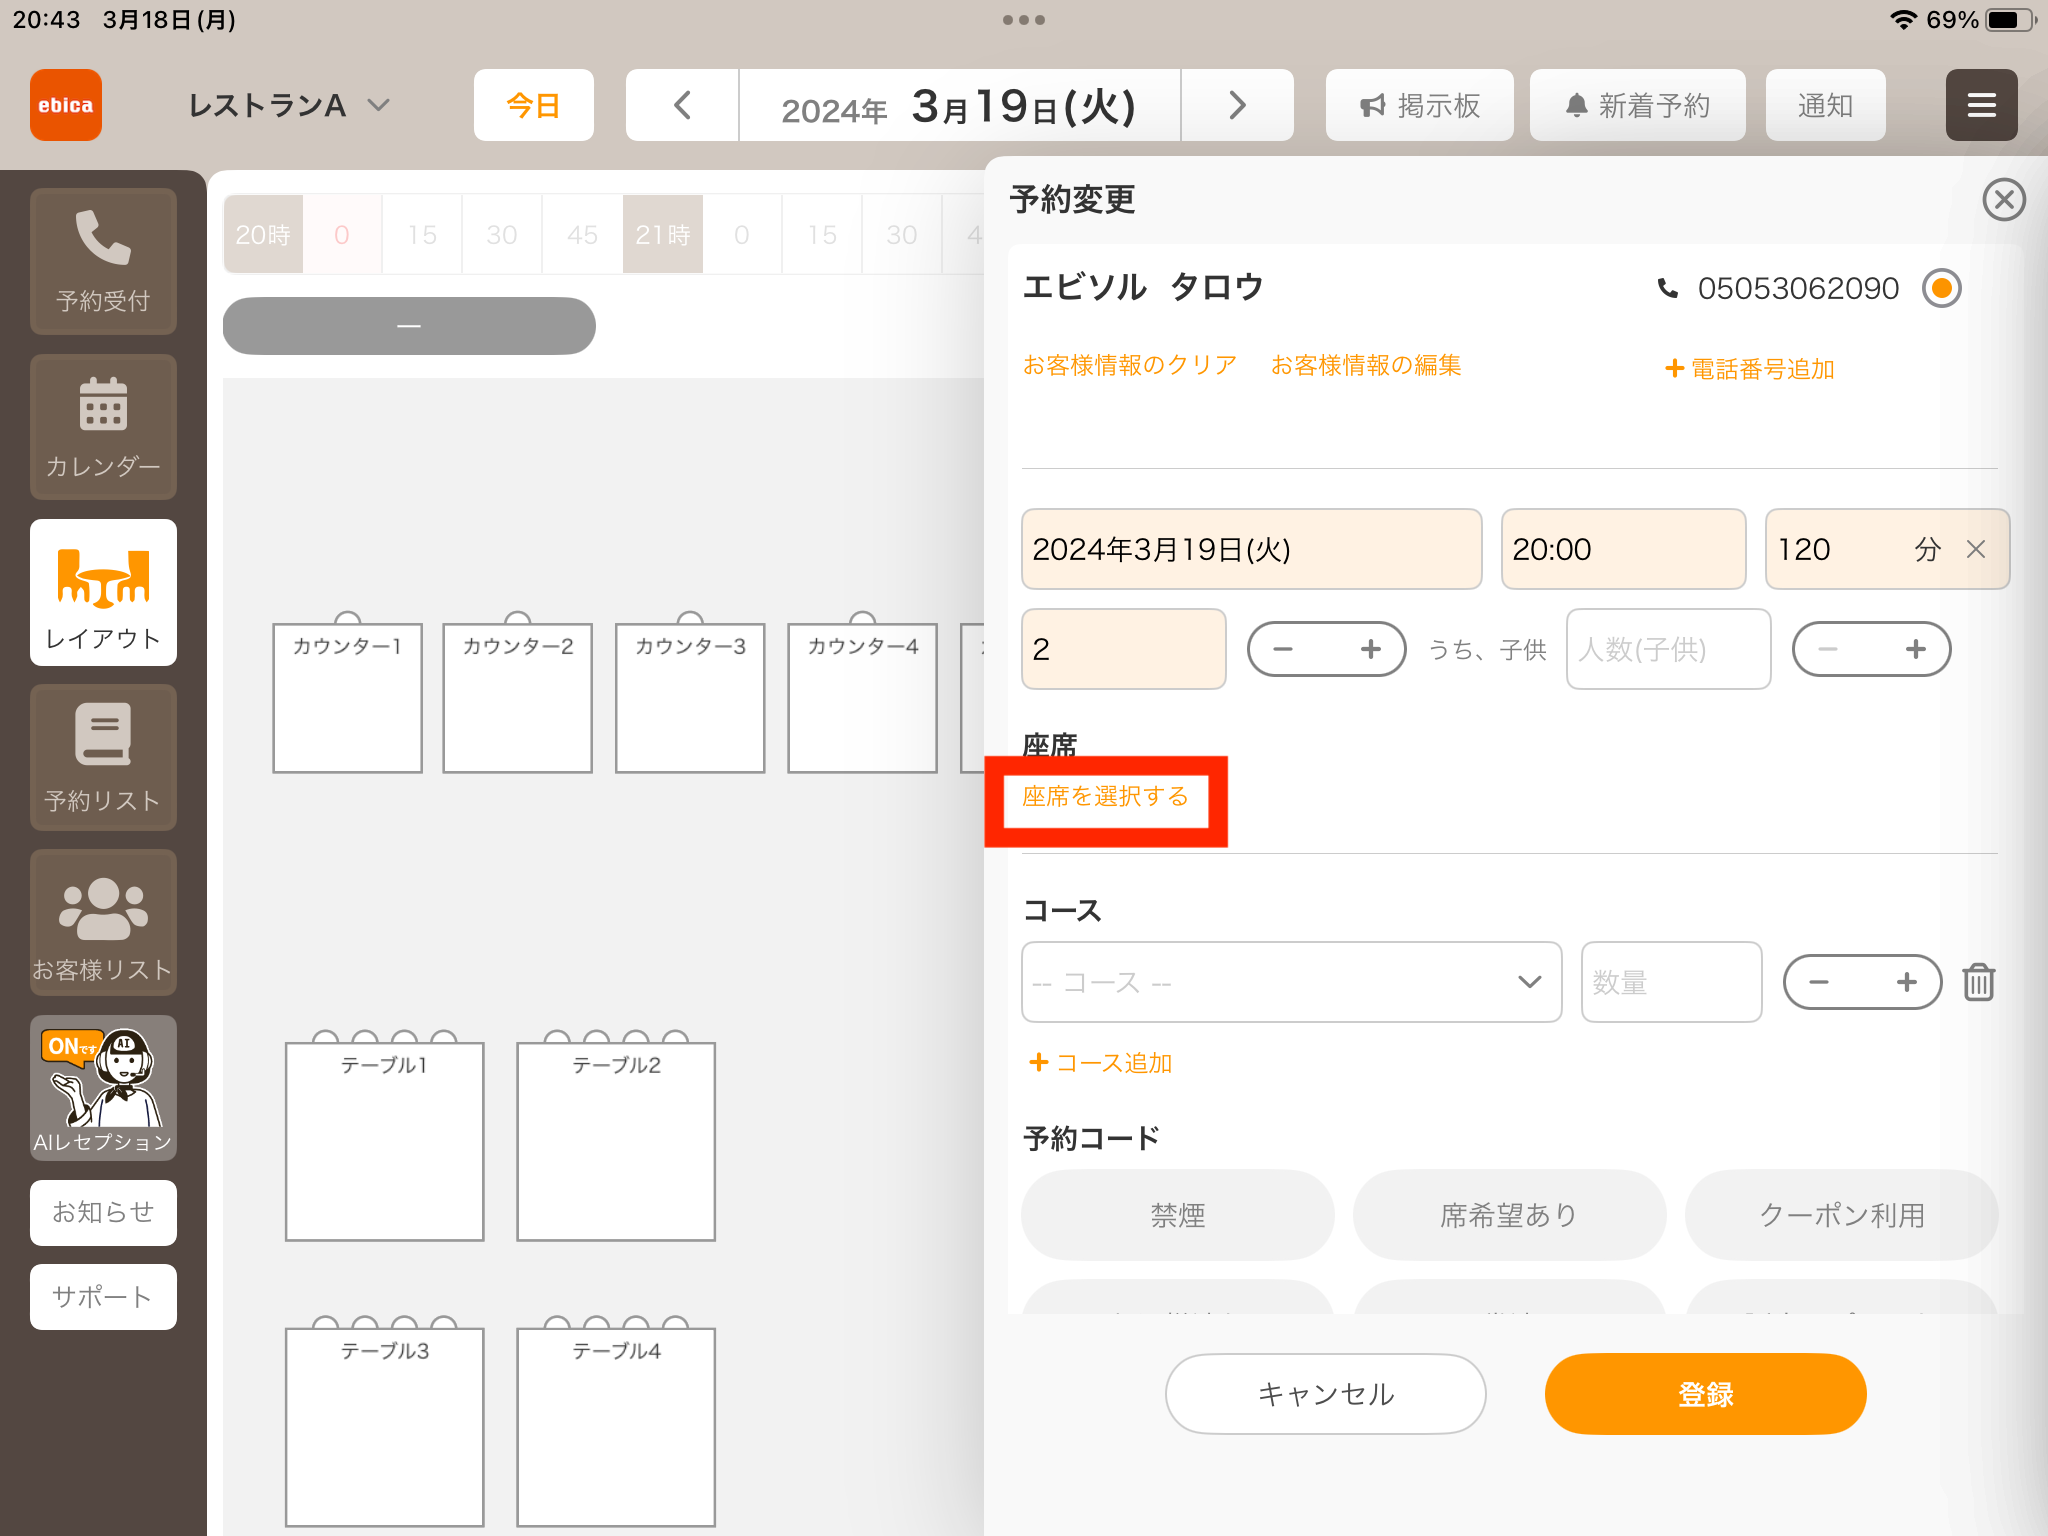Open the AIレセプション panel

tap(103, 1088)
